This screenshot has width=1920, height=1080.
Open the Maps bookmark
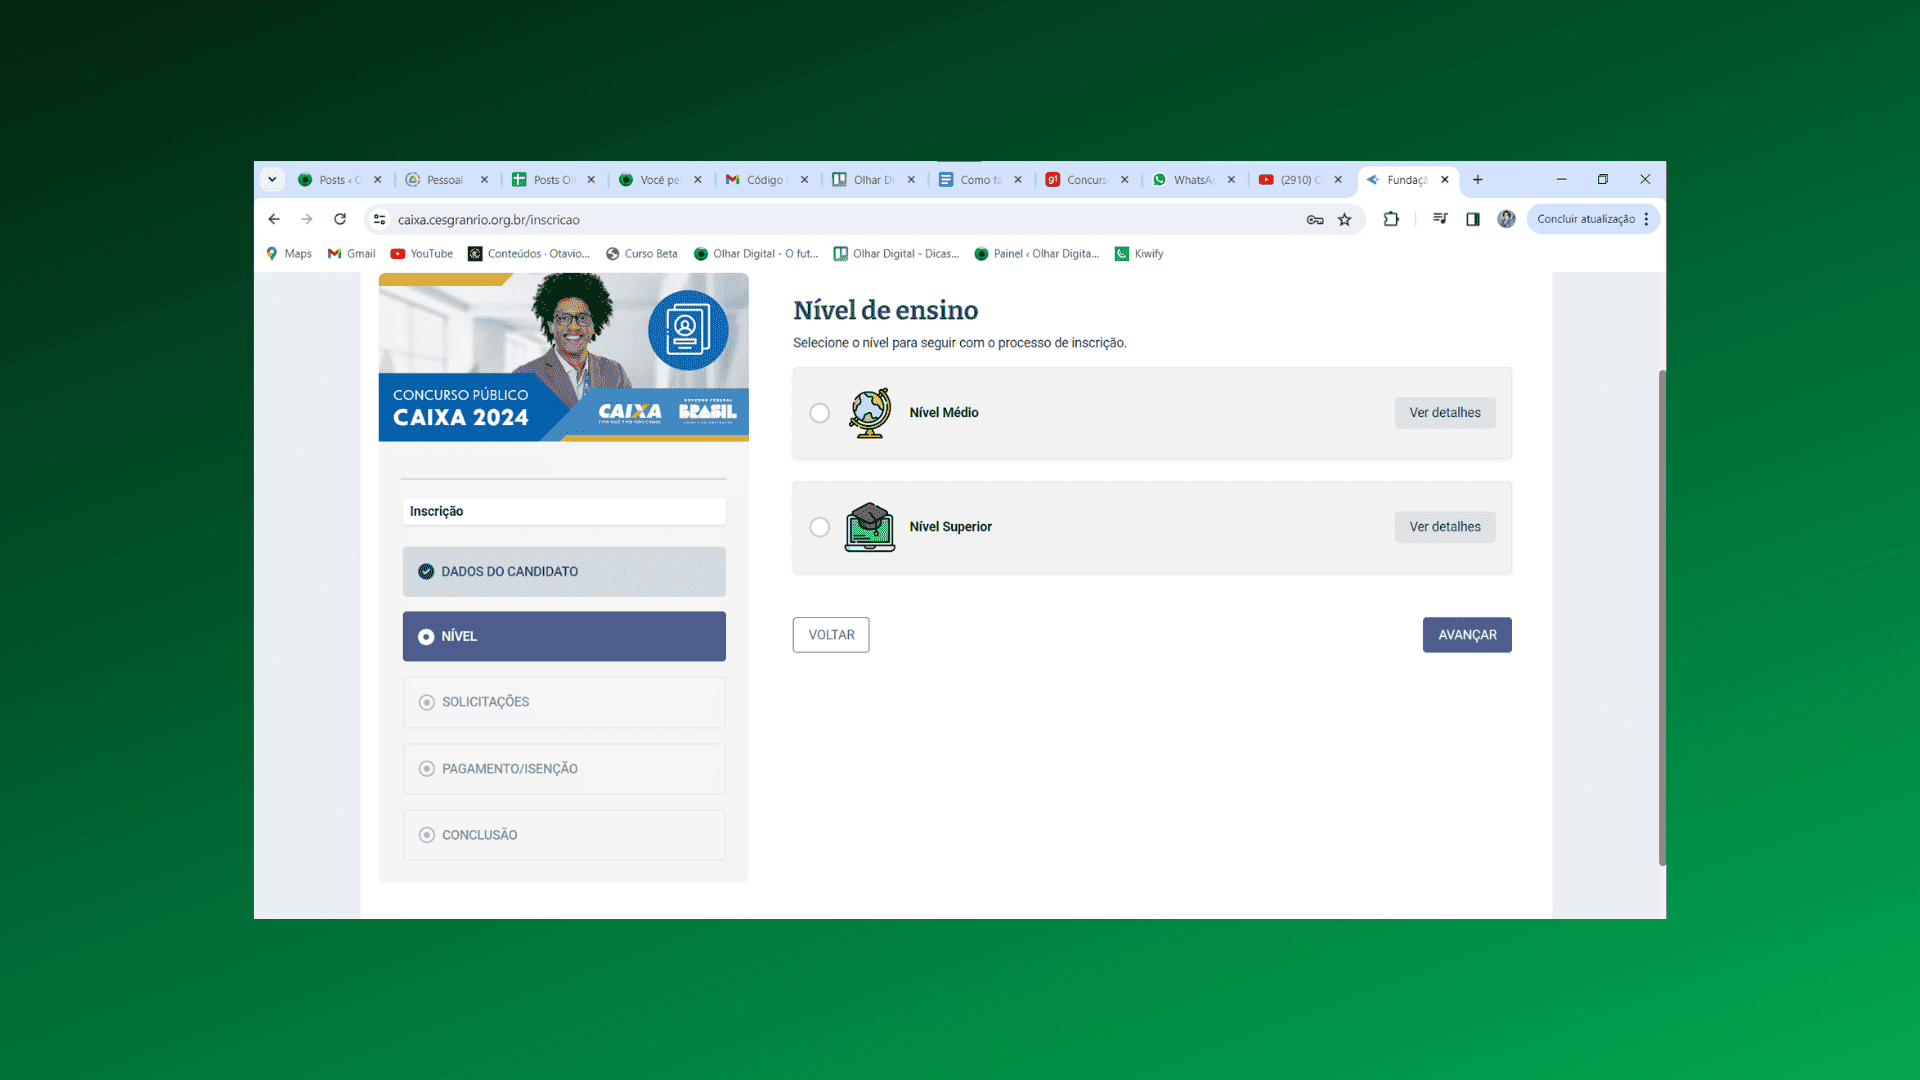tap(289, 254)
